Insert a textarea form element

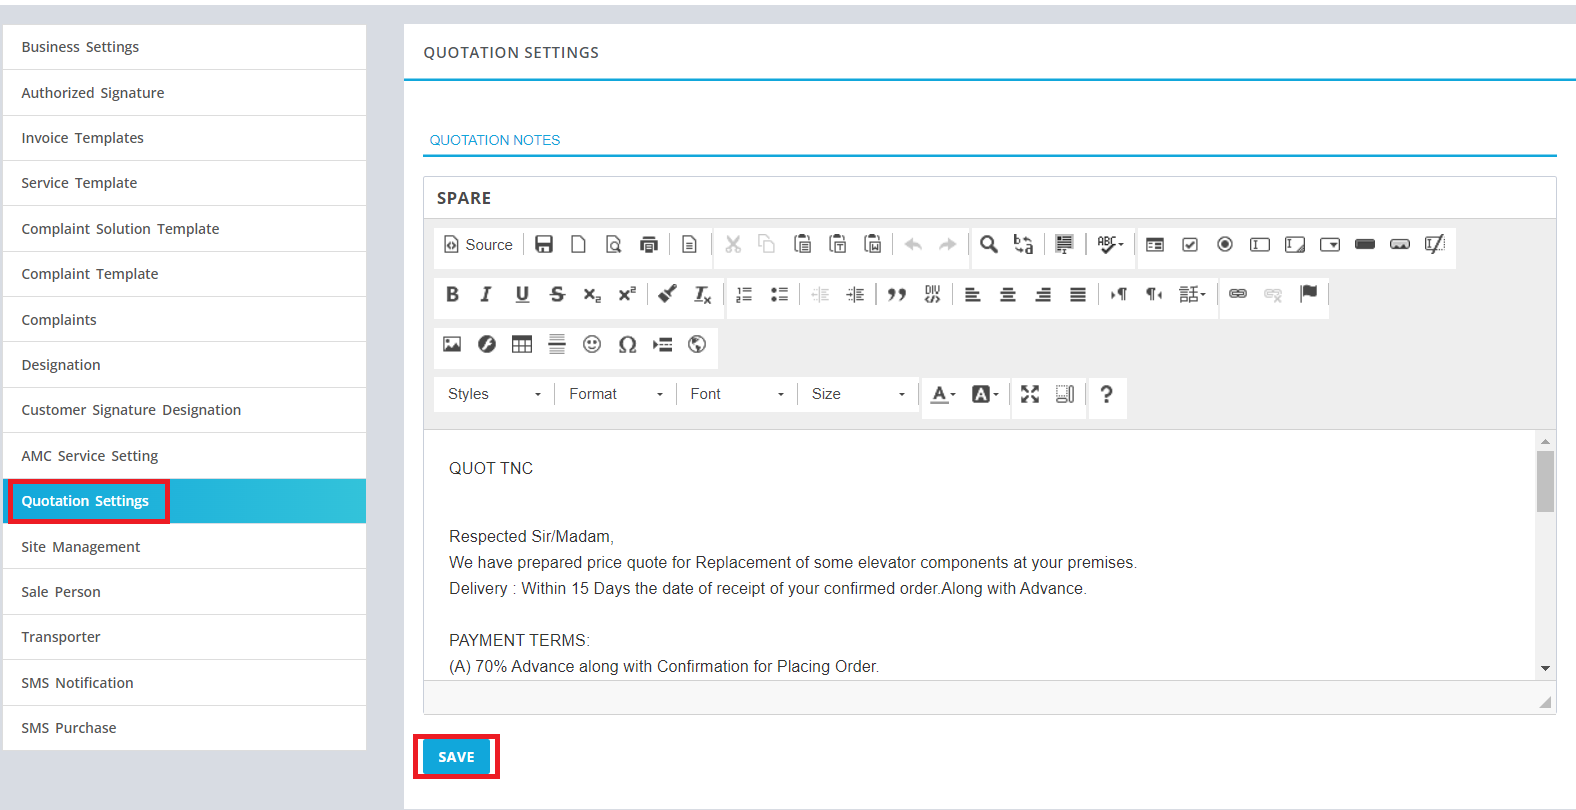pos(1295,244)
